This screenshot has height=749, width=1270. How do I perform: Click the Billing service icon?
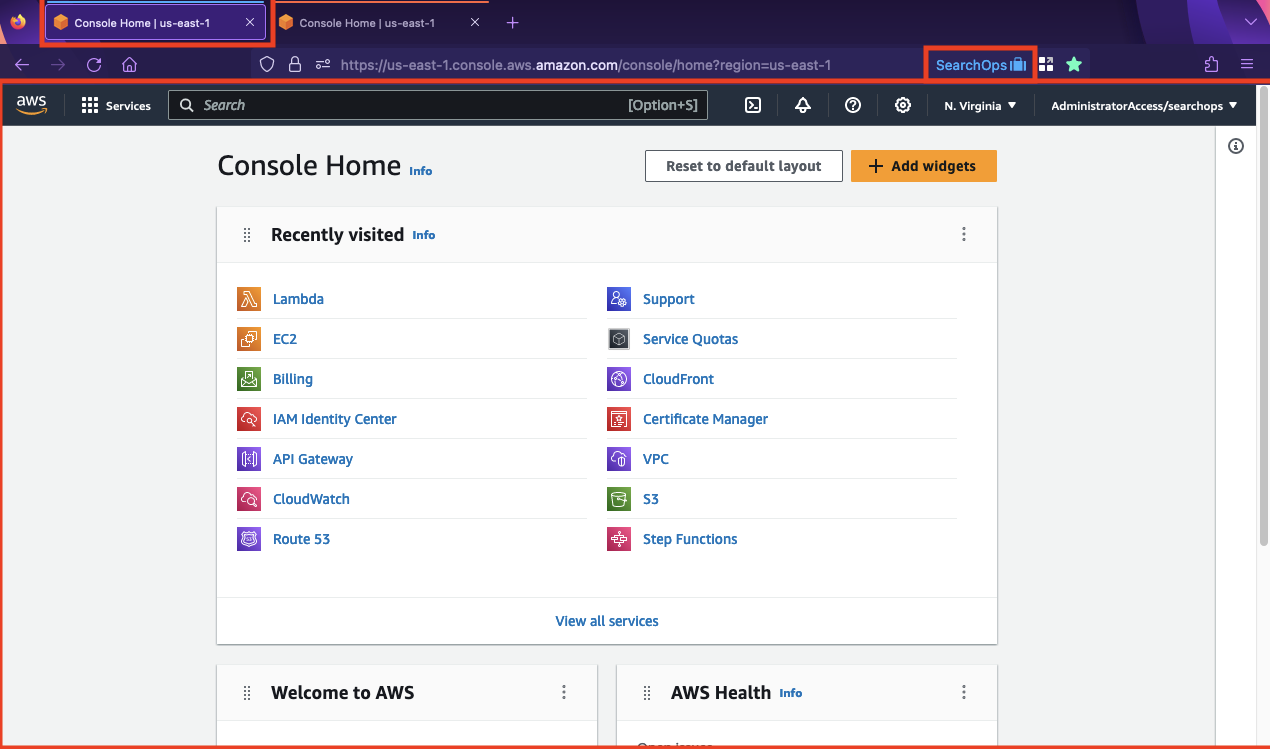[249, 379]
